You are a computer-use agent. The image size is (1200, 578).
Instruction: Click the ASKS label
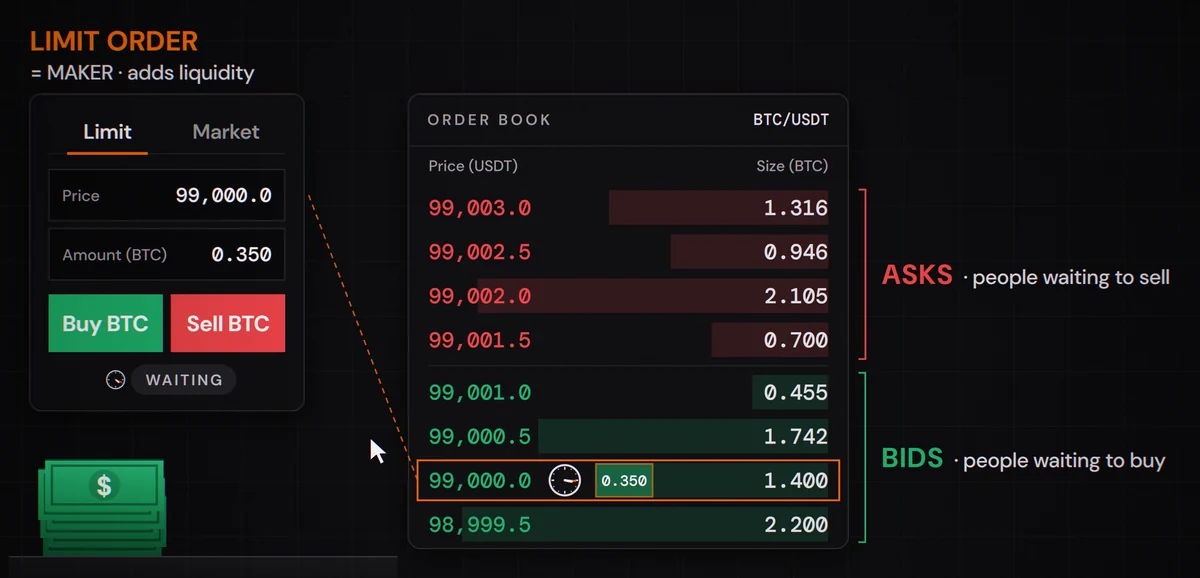(917, 275)
